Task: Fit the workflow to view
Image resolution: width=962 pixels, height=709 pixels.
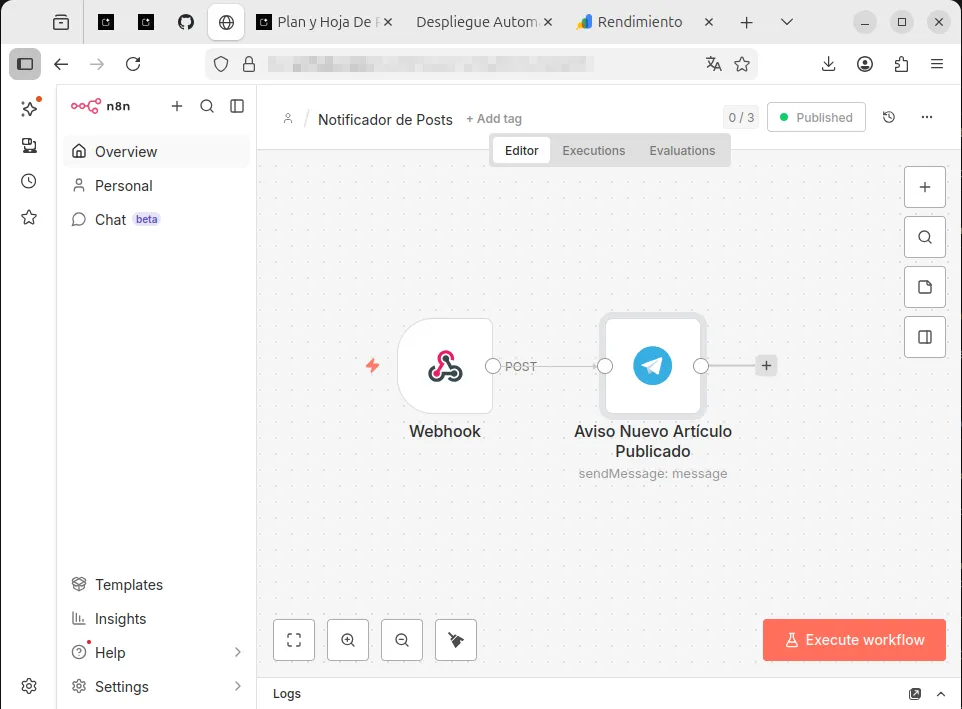Action: [x=294, y=640]
